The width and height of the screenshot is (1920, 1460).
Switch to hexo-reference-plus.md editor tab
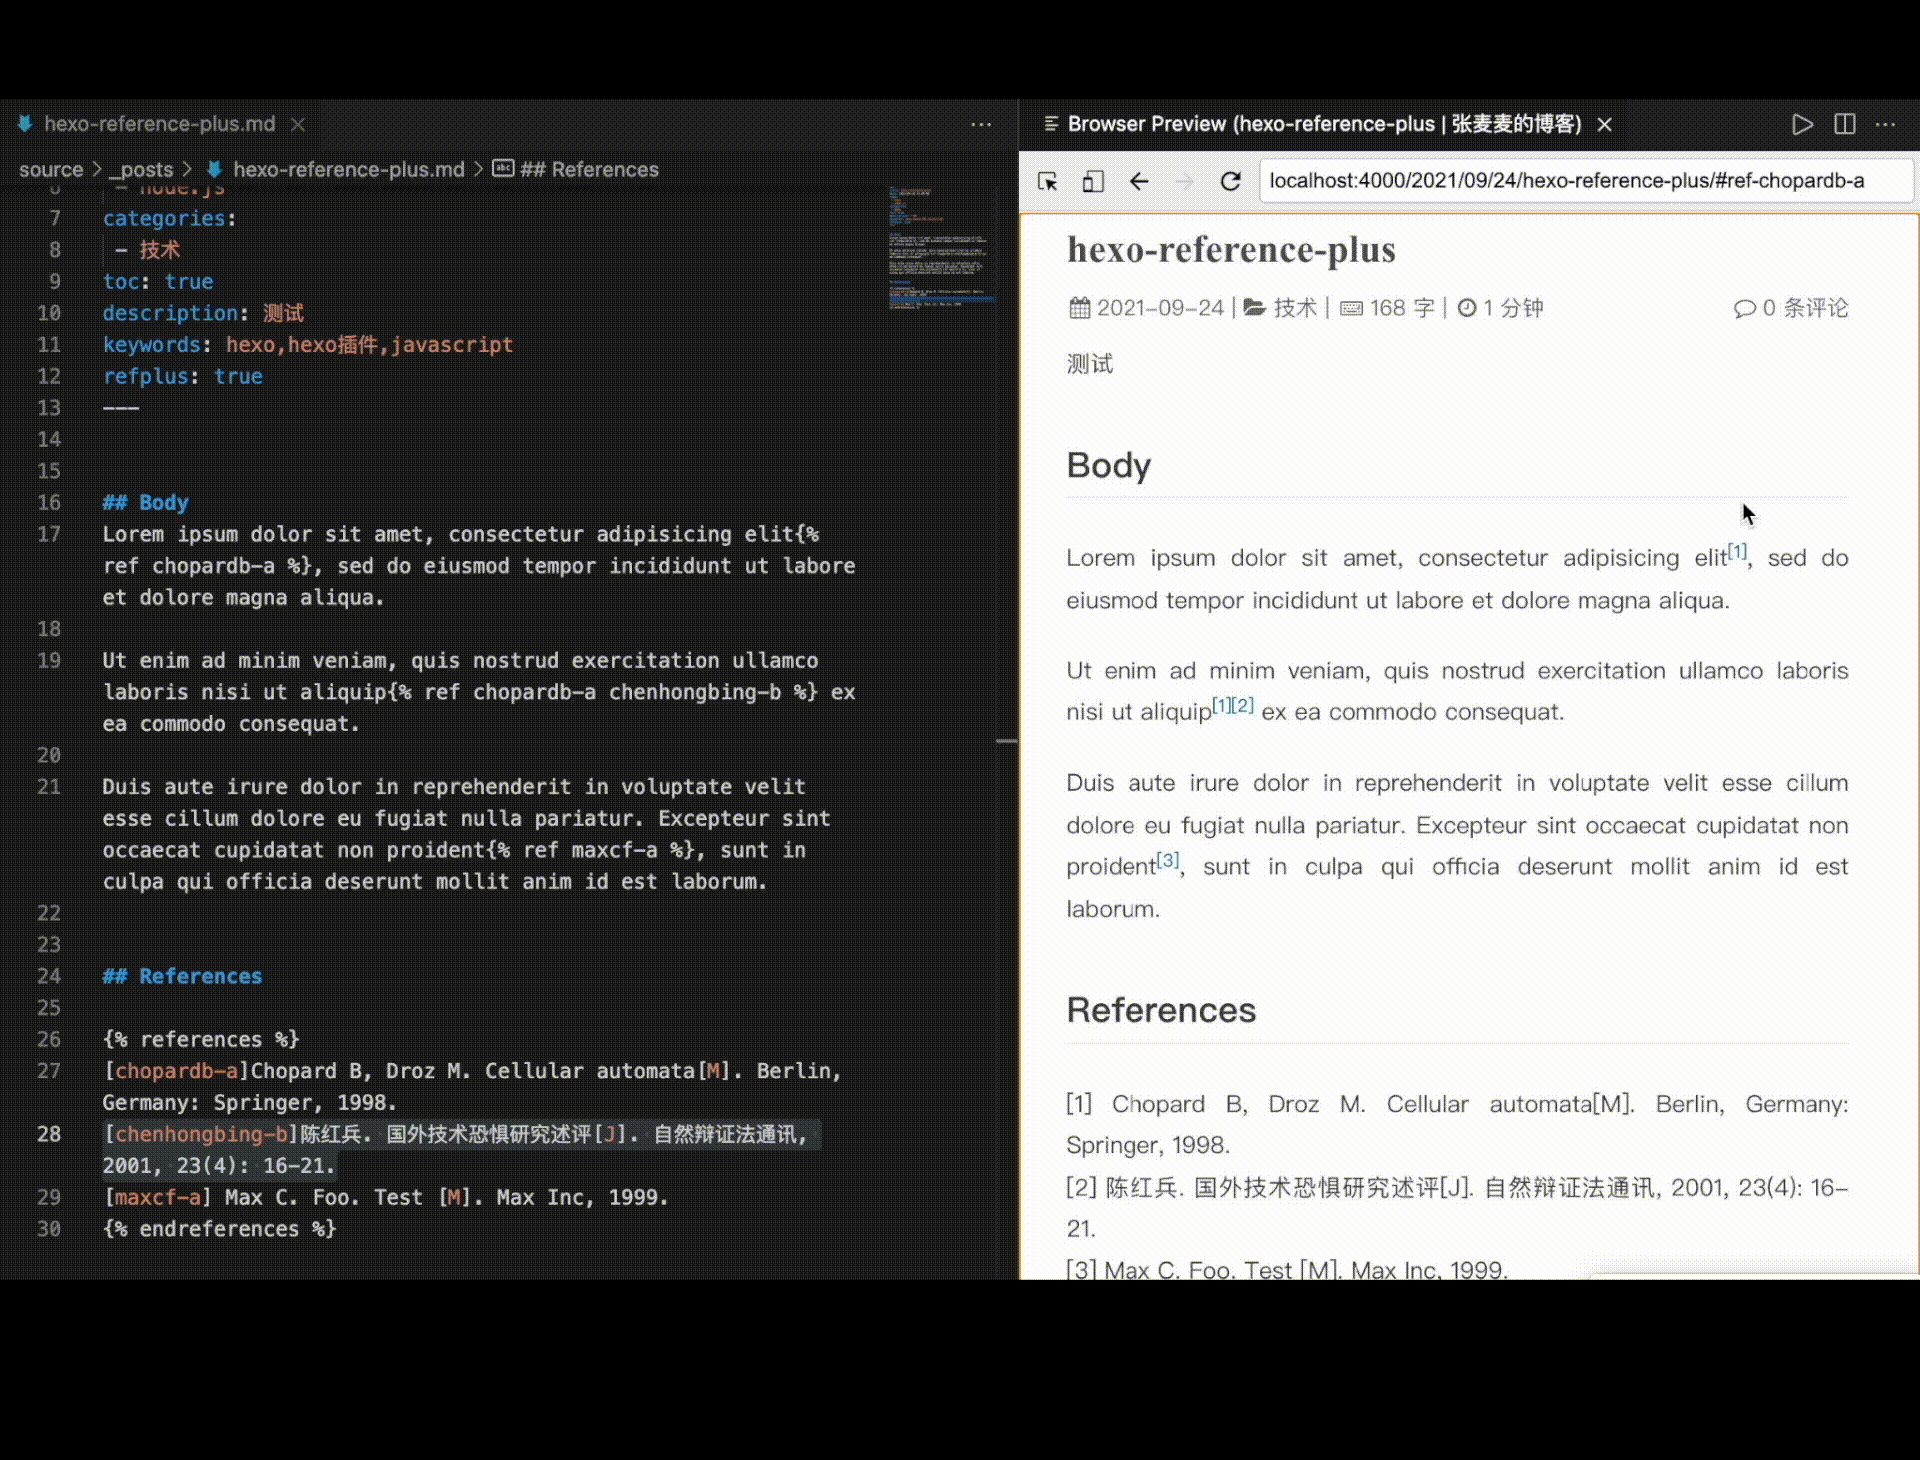[x=159, y=124]
